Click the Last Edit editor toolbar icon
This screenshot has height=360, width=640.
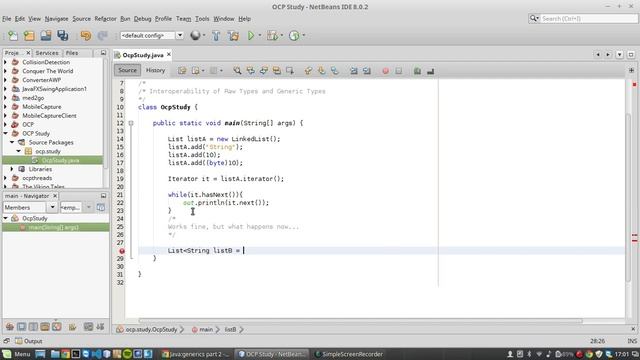coord(182,71)
